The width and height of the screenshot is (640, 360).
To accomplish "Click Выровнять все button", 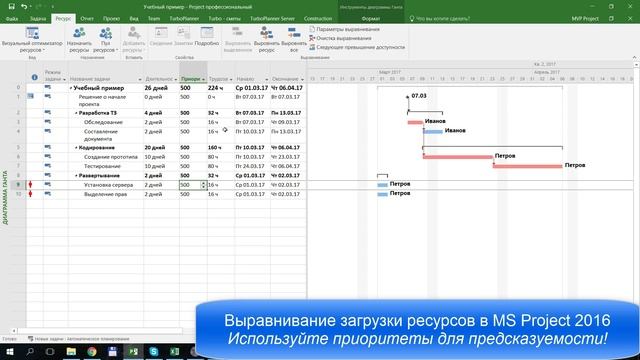I will tap(294, 39).
